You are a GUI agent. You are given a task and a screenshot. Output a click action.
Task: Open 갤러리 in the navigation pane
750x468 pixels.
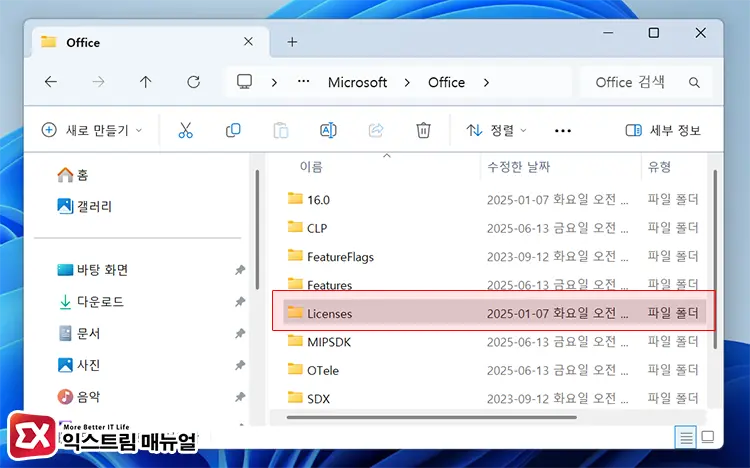point(84,206)
